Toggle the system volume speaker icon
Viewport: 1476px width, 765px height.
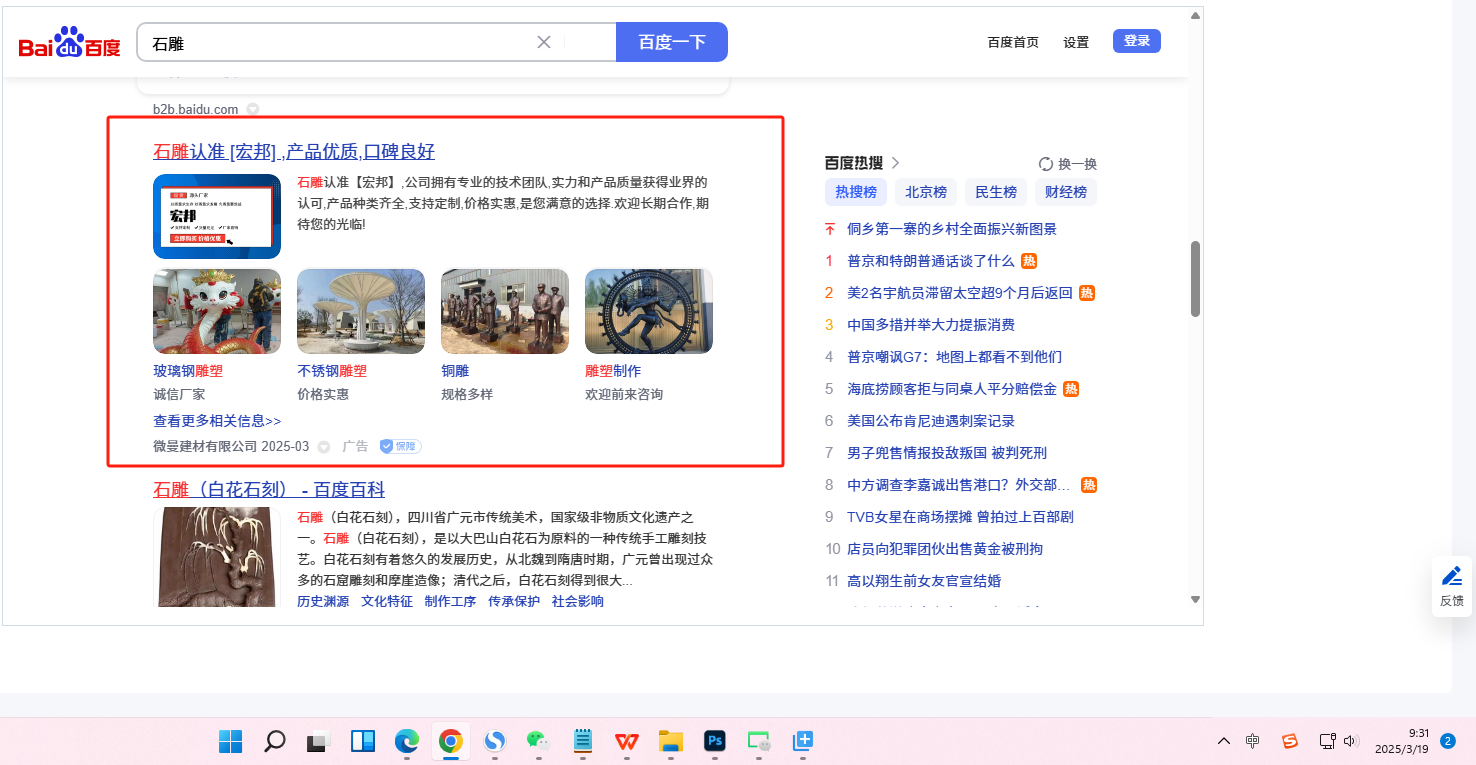[x=1351, y=741]
